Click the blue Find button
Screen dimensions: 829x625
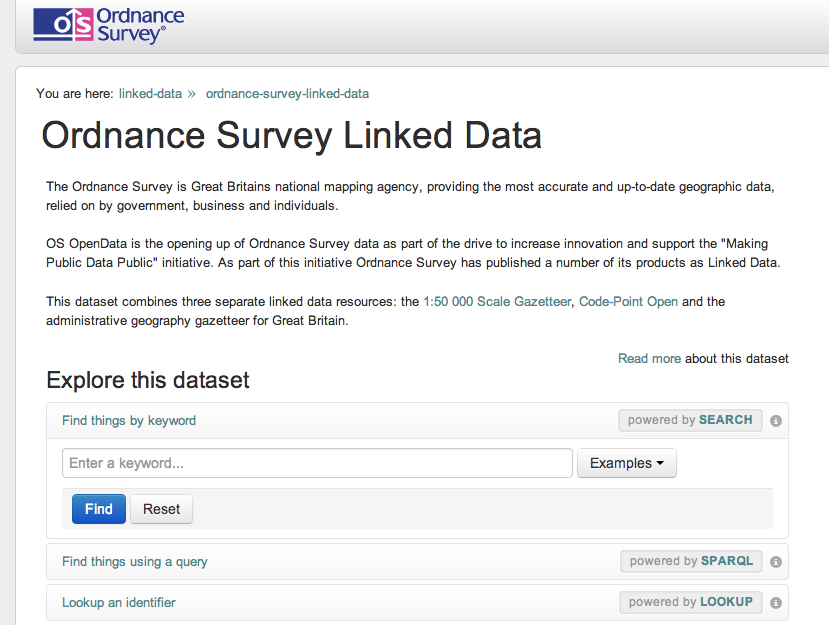99,509
